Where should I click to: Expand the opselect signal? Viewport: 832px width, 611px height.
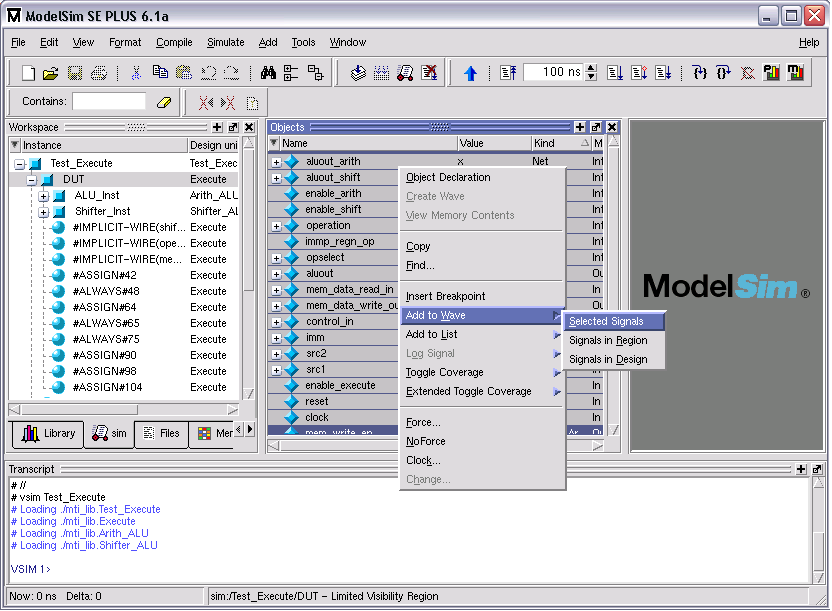coord(276,258)
